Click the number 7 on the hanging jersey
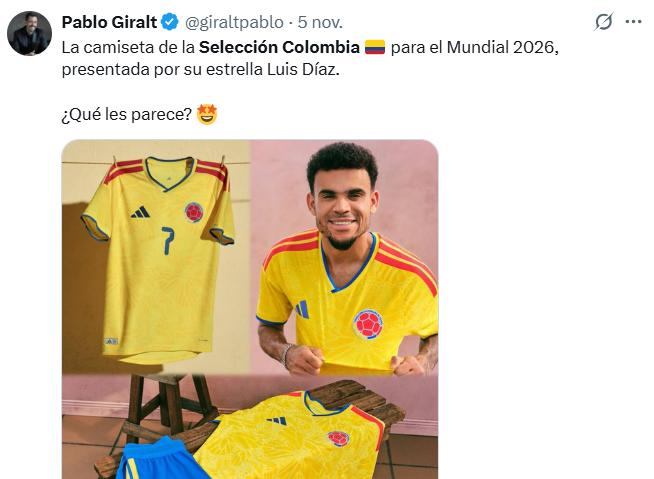654x479 pixels. (168, 241)
